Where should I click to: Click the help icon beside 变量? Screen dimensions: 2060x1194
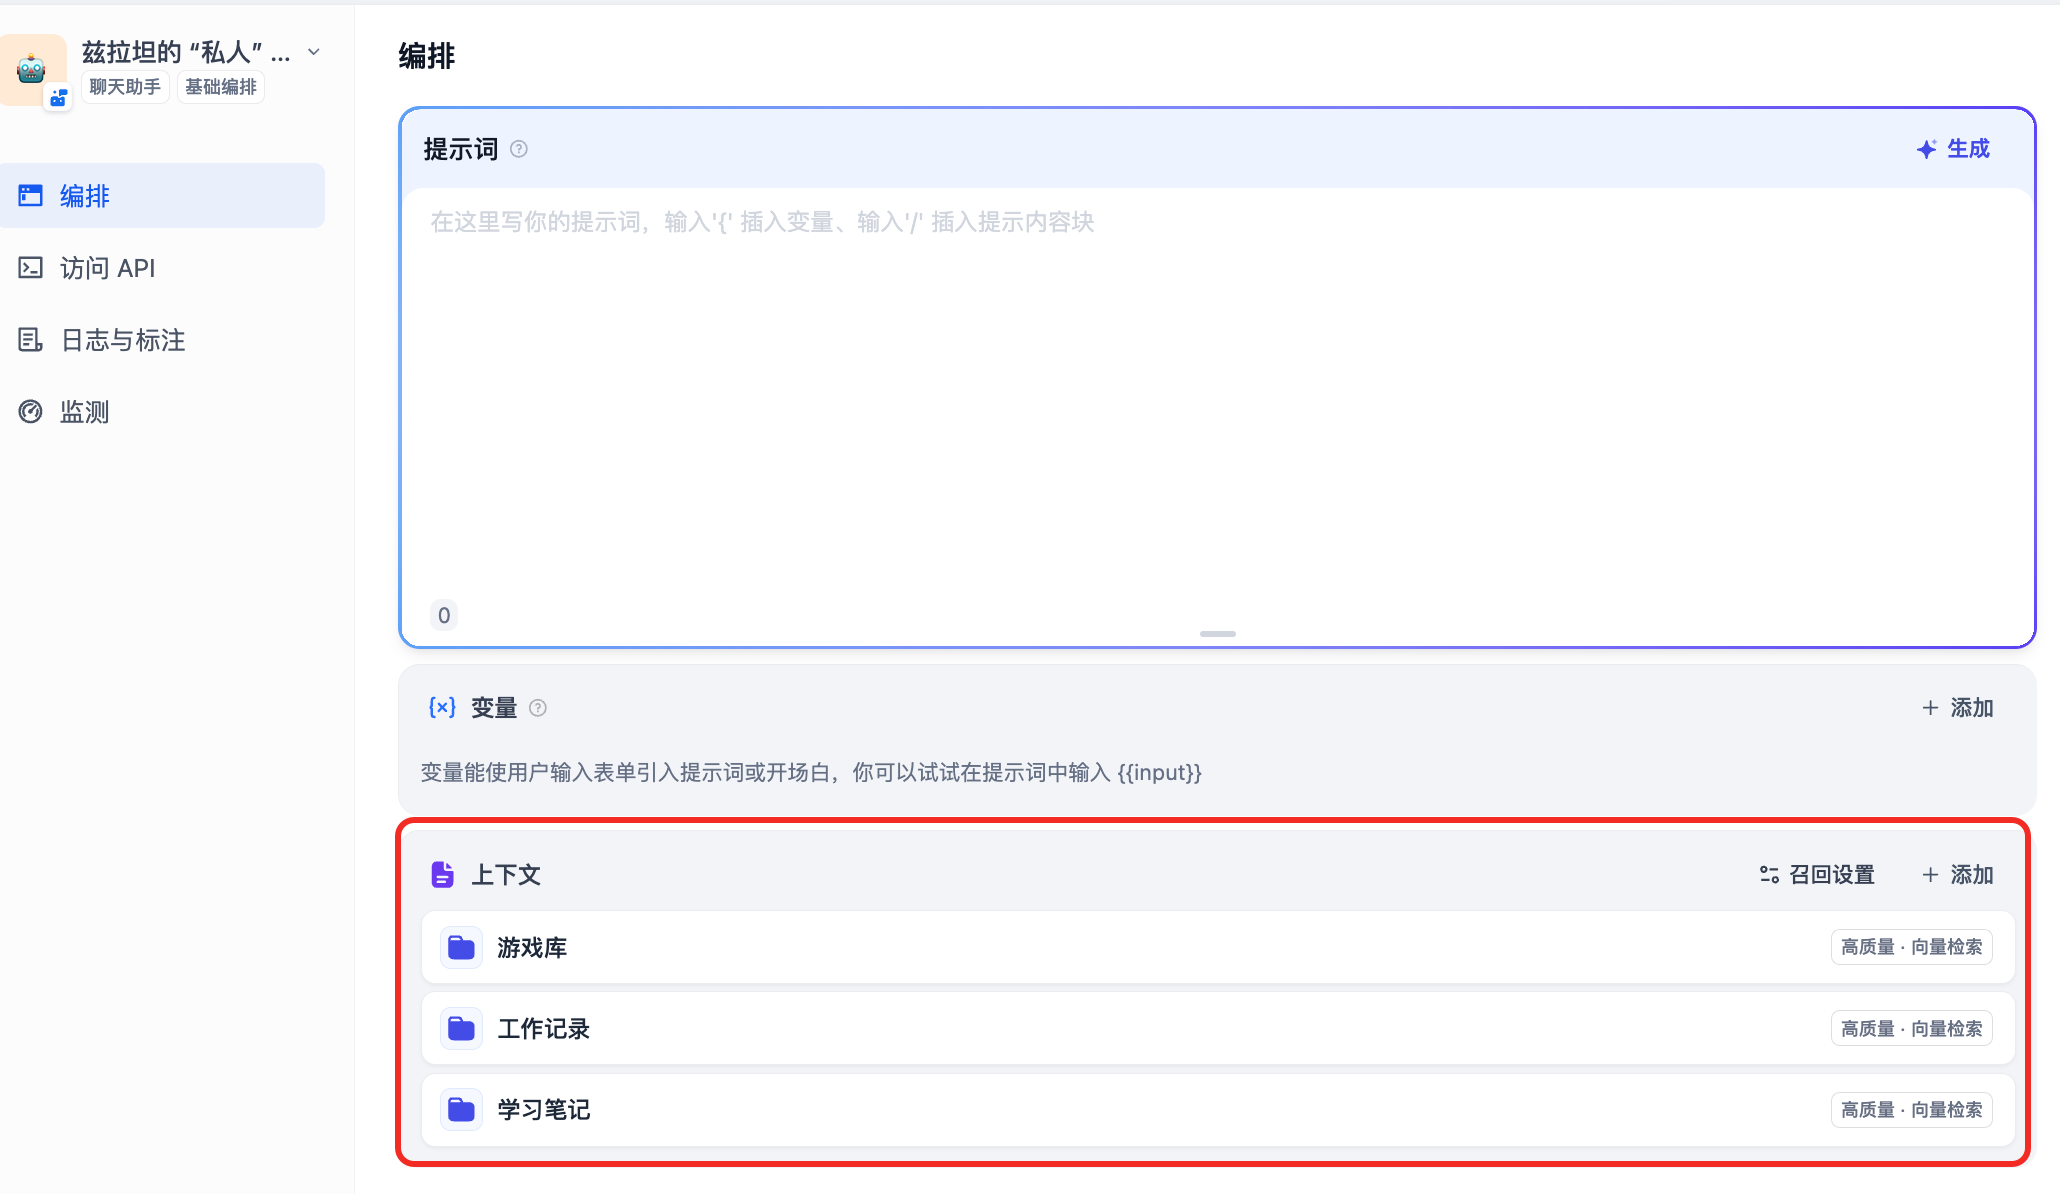click(x=538, y=708)
